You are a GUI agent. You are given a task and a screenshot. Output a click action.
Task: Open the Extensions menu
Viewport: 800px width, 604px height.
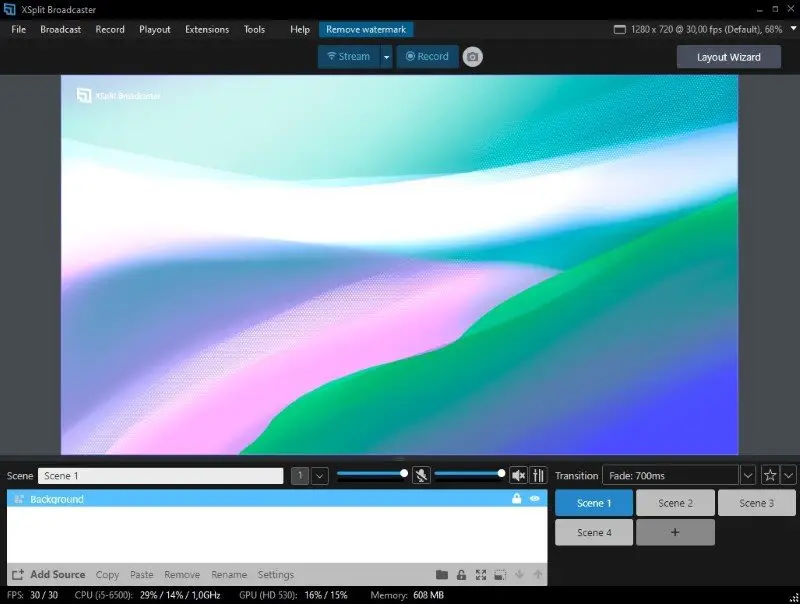pyautogui.click(x=207, y=29)
